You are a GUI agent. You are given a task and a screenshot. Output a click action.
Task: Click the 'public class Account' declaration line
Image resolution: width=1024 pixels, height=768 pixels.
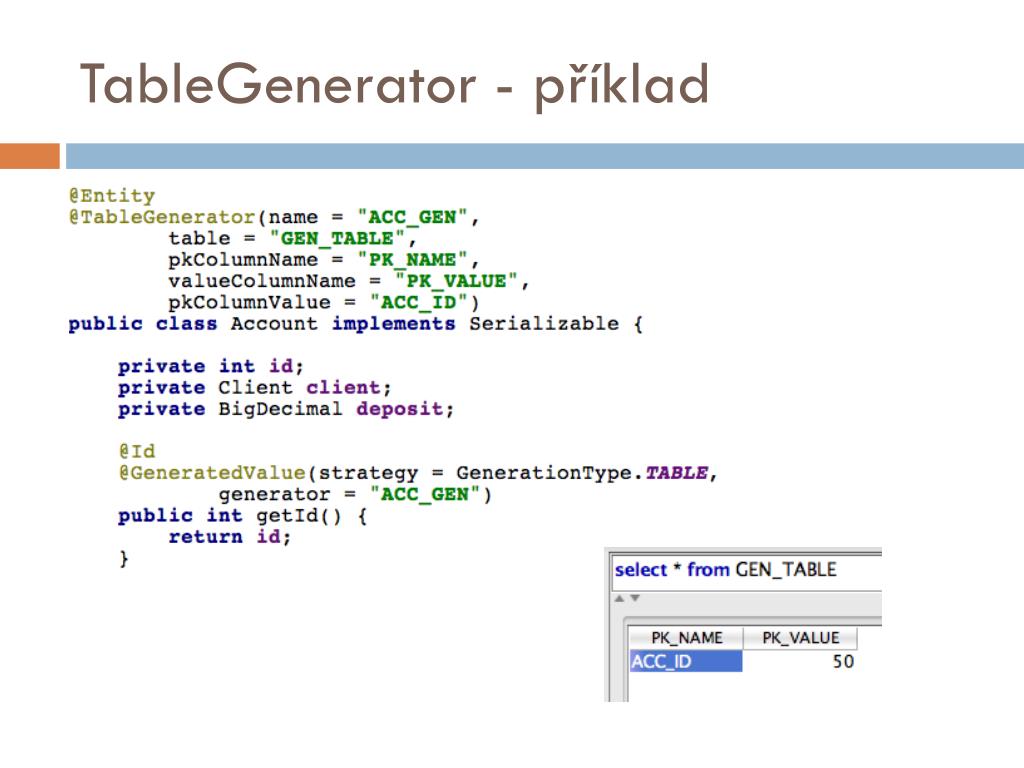pyautogui.click(x=356, y=324)
